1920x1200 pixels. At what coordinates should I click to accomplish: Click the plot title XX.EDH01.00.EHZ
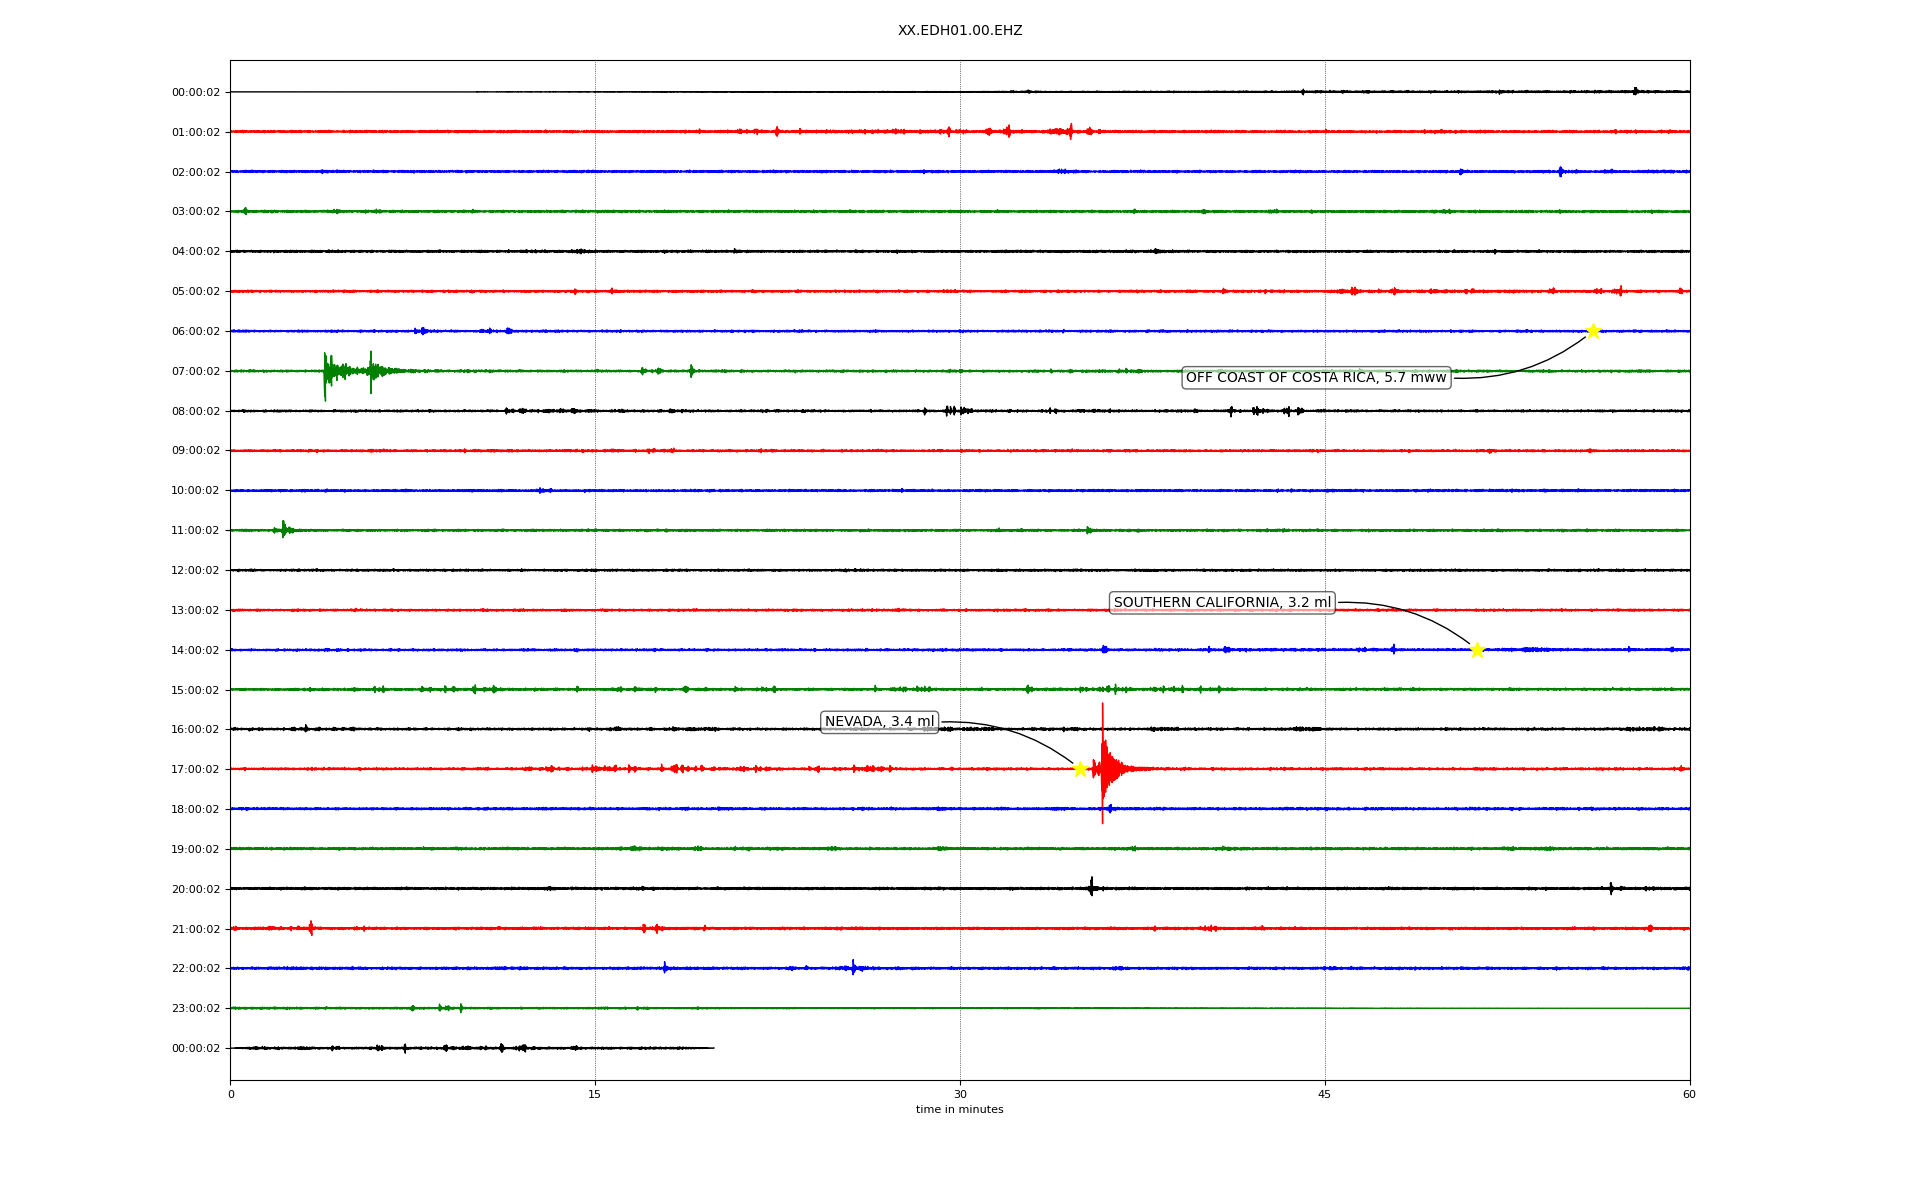coord(960,31)
